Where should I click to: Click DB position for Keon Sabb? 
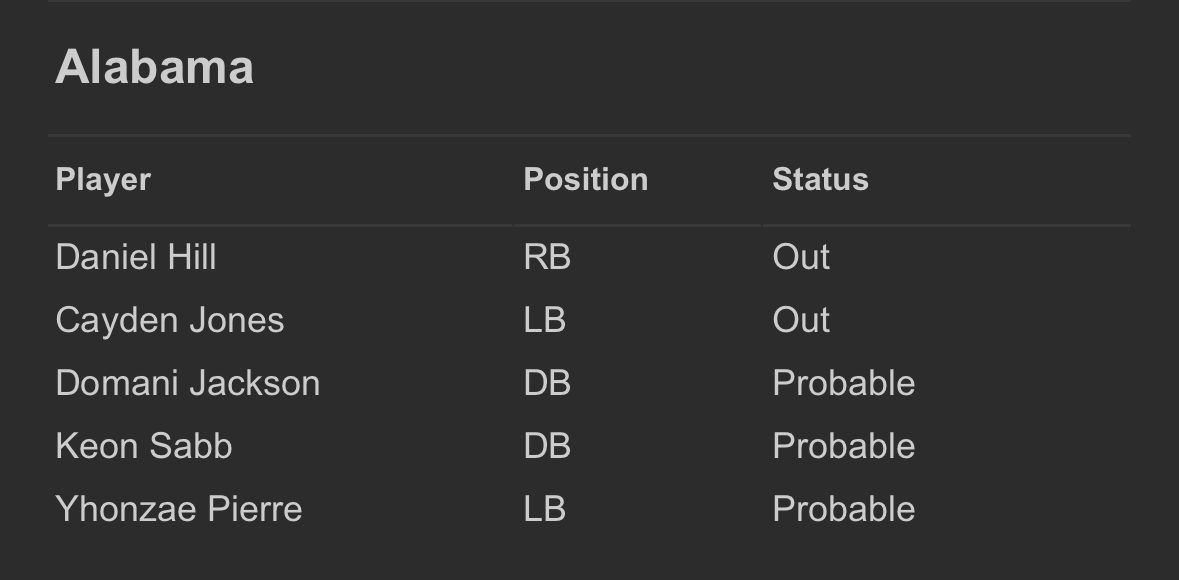[x=547, y=446]
